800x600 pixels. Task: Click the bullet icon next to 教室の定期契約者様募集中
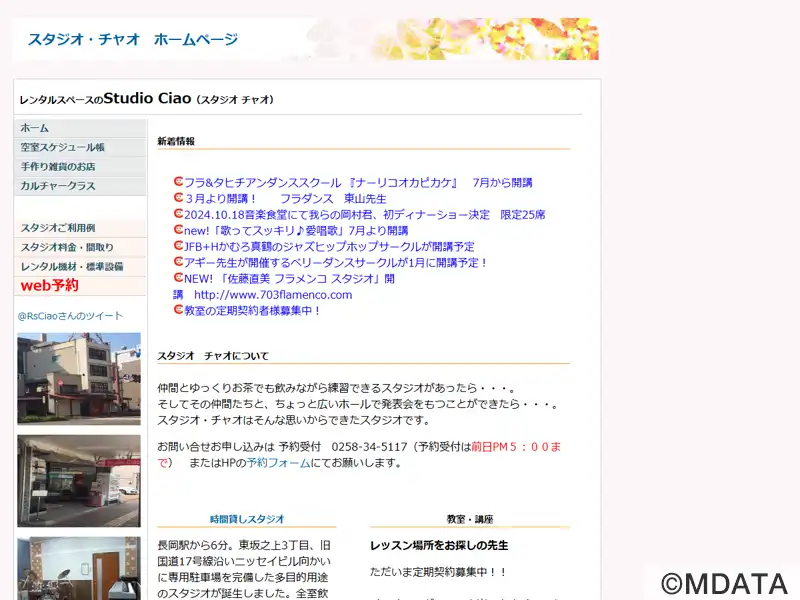[178, 310]
